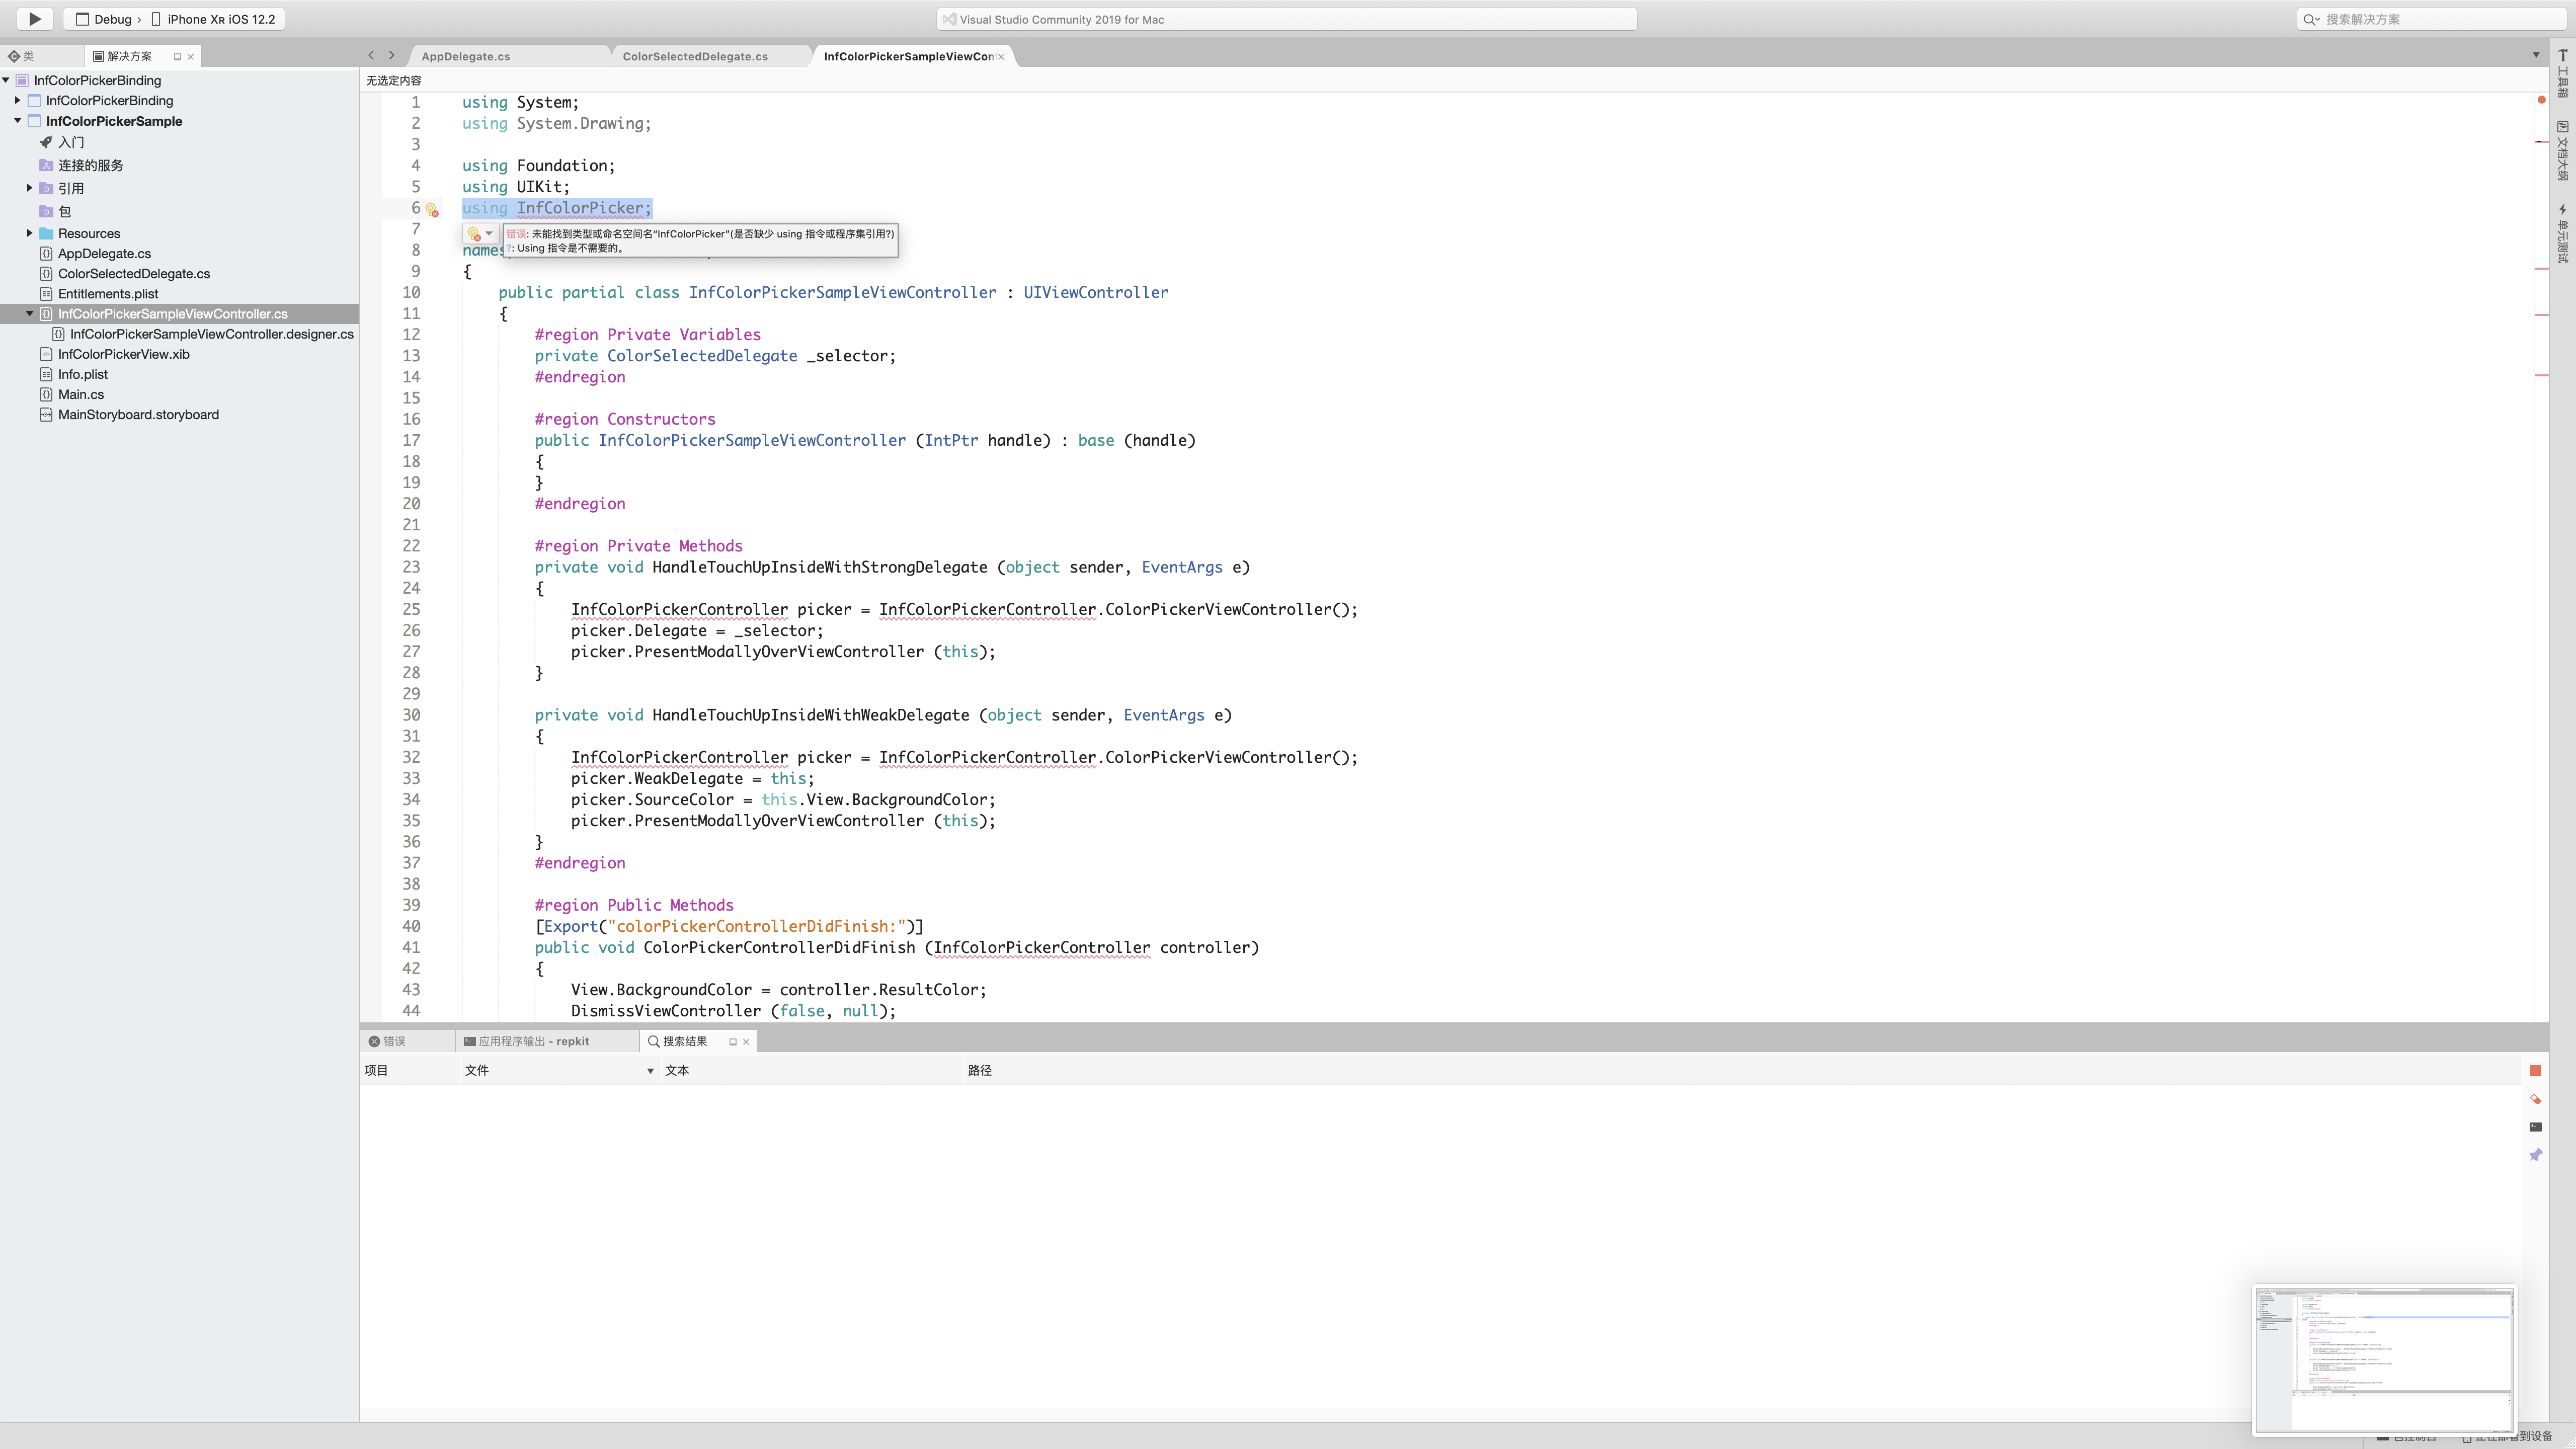Open InfColorPickerView.xib from the tree
This screenshot has width=2576, height=1449.
pyautogui.click(x=122, y=353)
